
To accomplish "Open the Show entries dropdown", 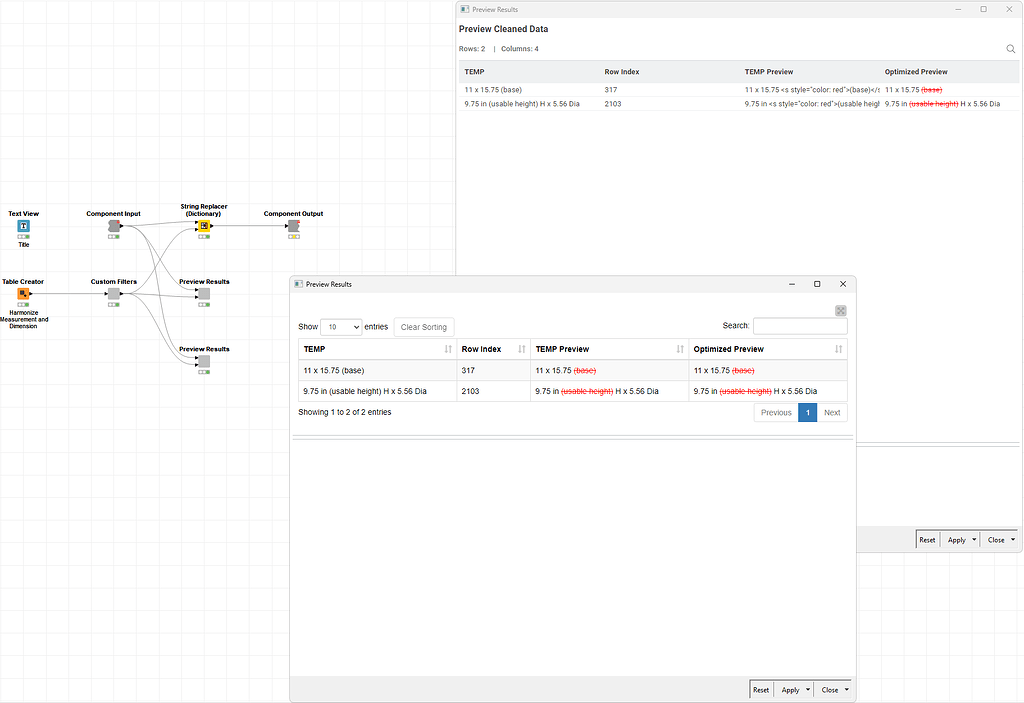I will pyautogui.click(x=341, y=327).
